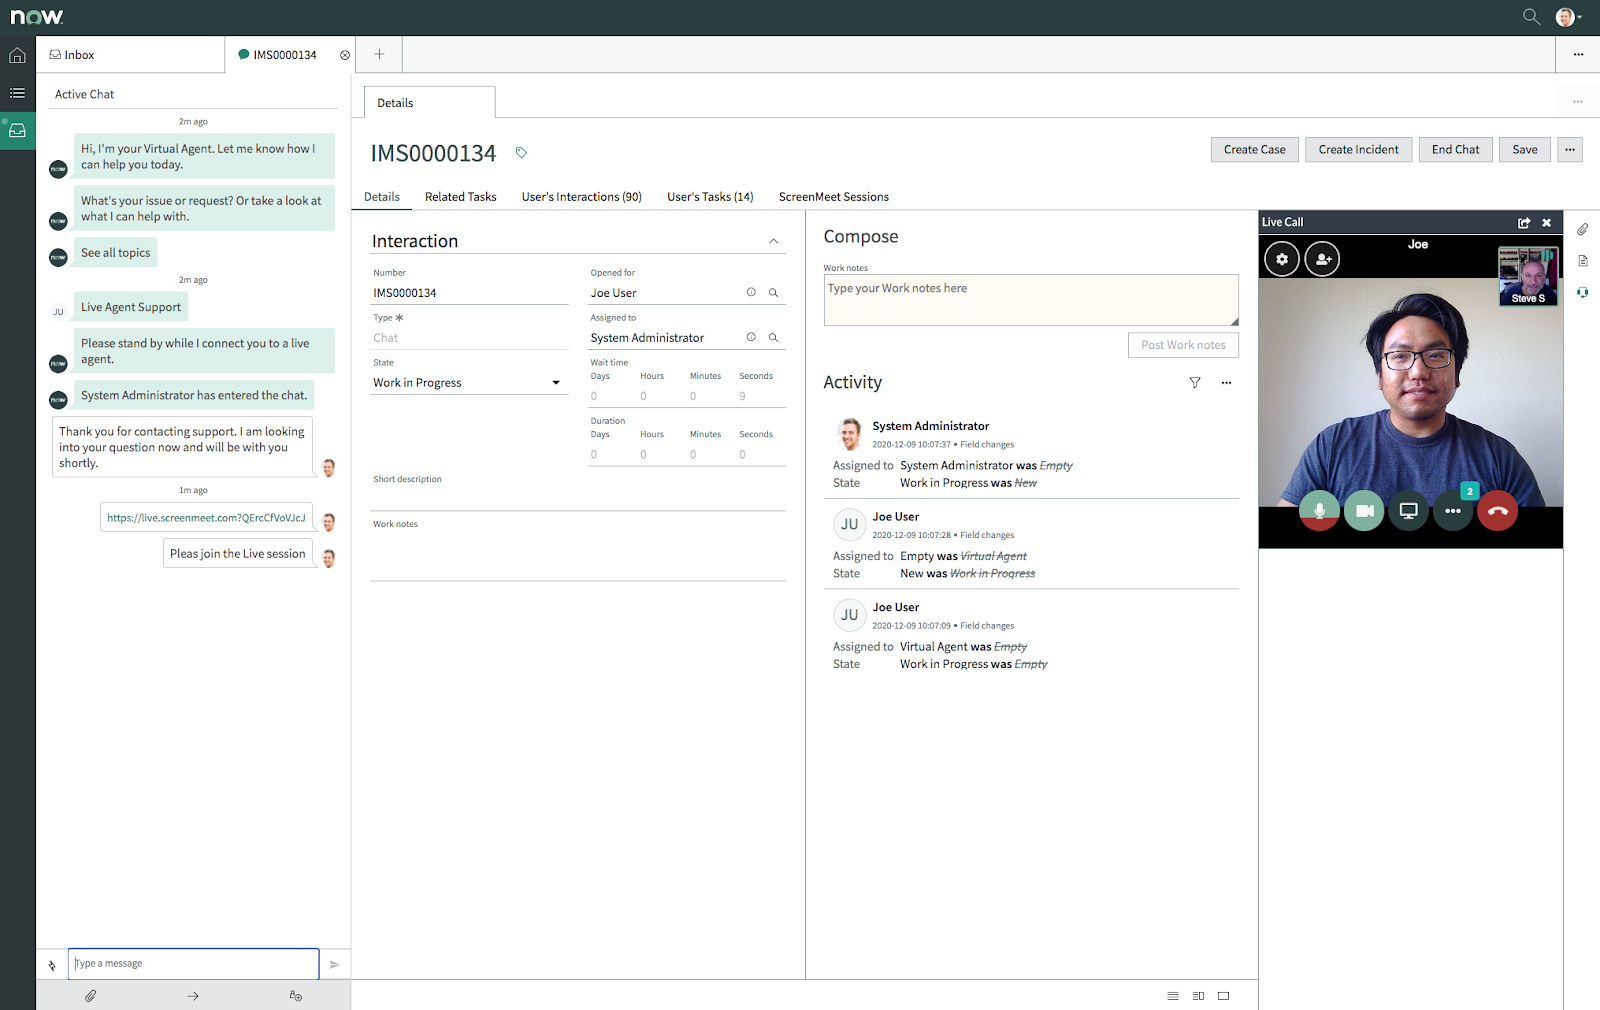
Task: Open the search magnifier in the header
Action: coord(1530,16)
